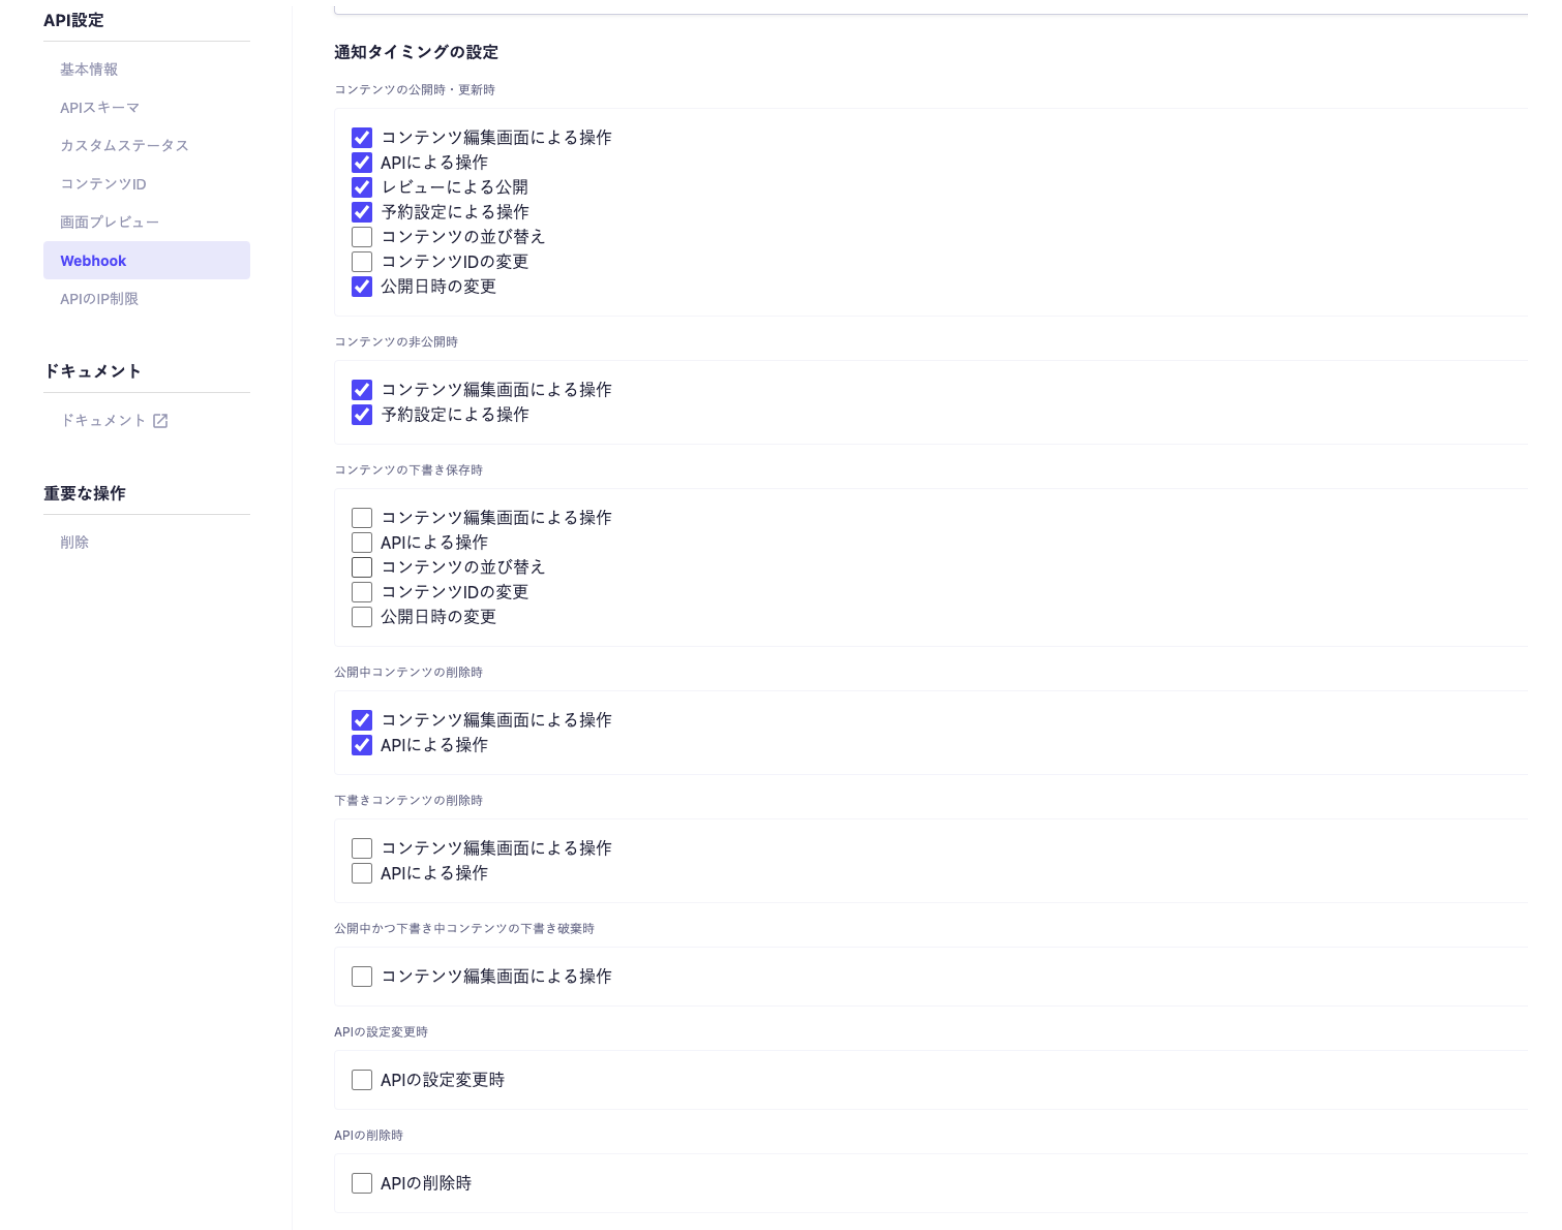
Task: Open APIのIP制限 settings
Action: pyautogui.click(x=99, y=299)
